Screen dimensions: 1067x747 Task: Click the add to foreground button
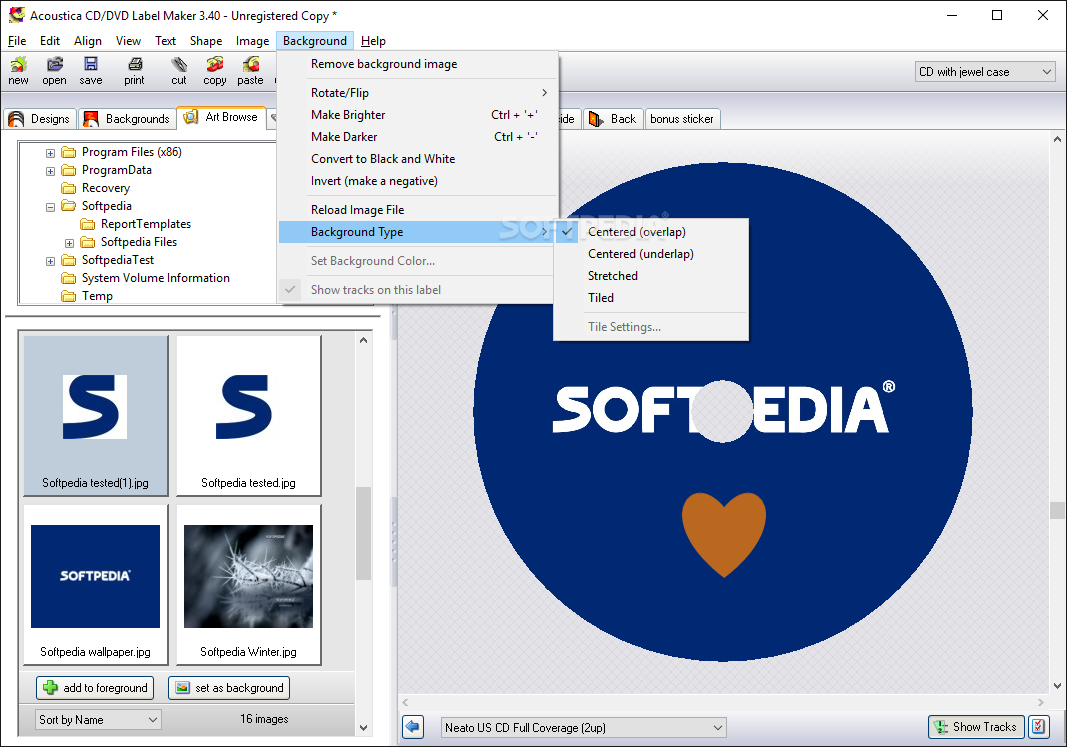95,688
